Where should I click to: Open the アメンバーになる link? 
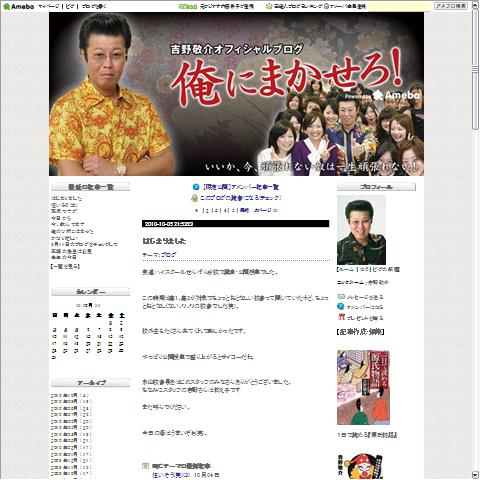point(365,307)
